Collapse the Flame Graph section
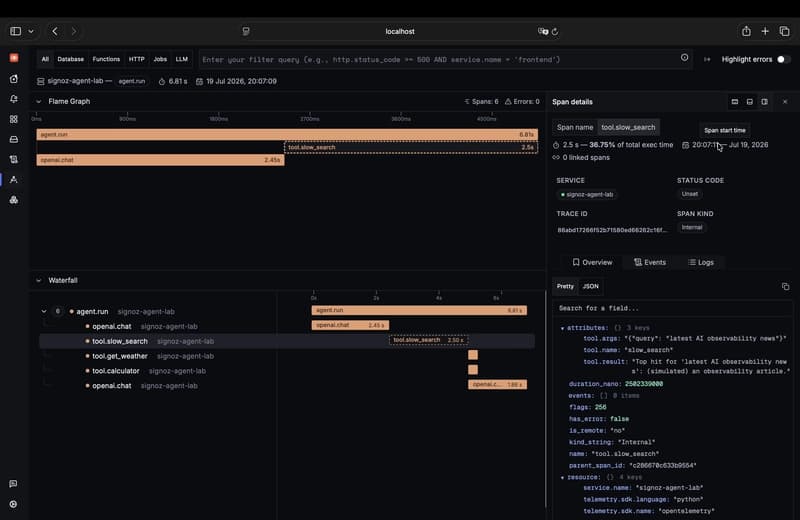 (x=39, y=102)
